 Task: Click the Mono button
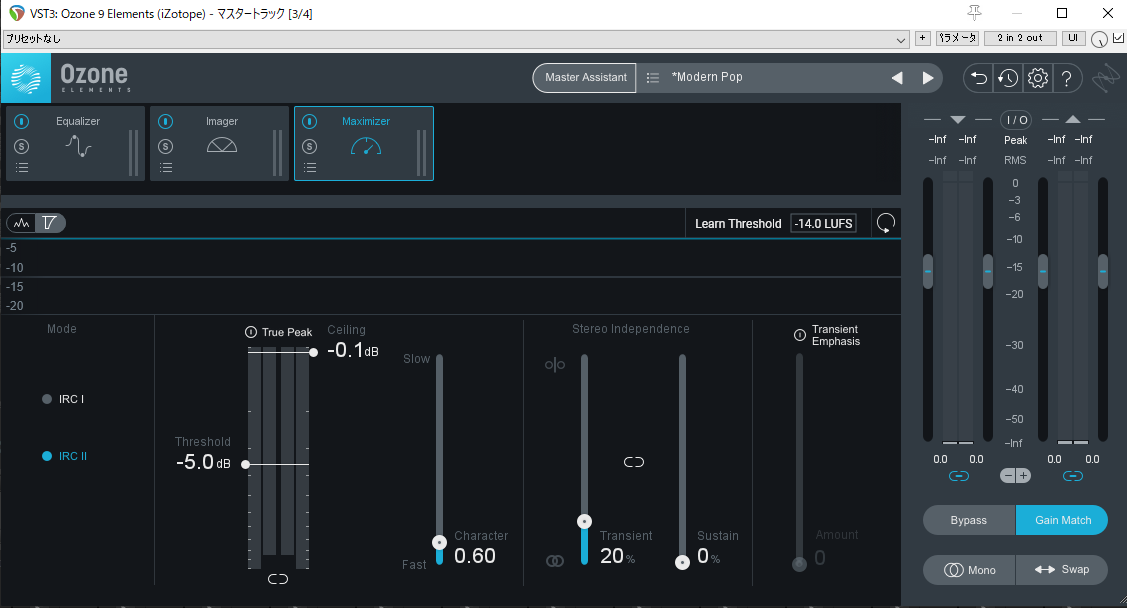point(969,570)
